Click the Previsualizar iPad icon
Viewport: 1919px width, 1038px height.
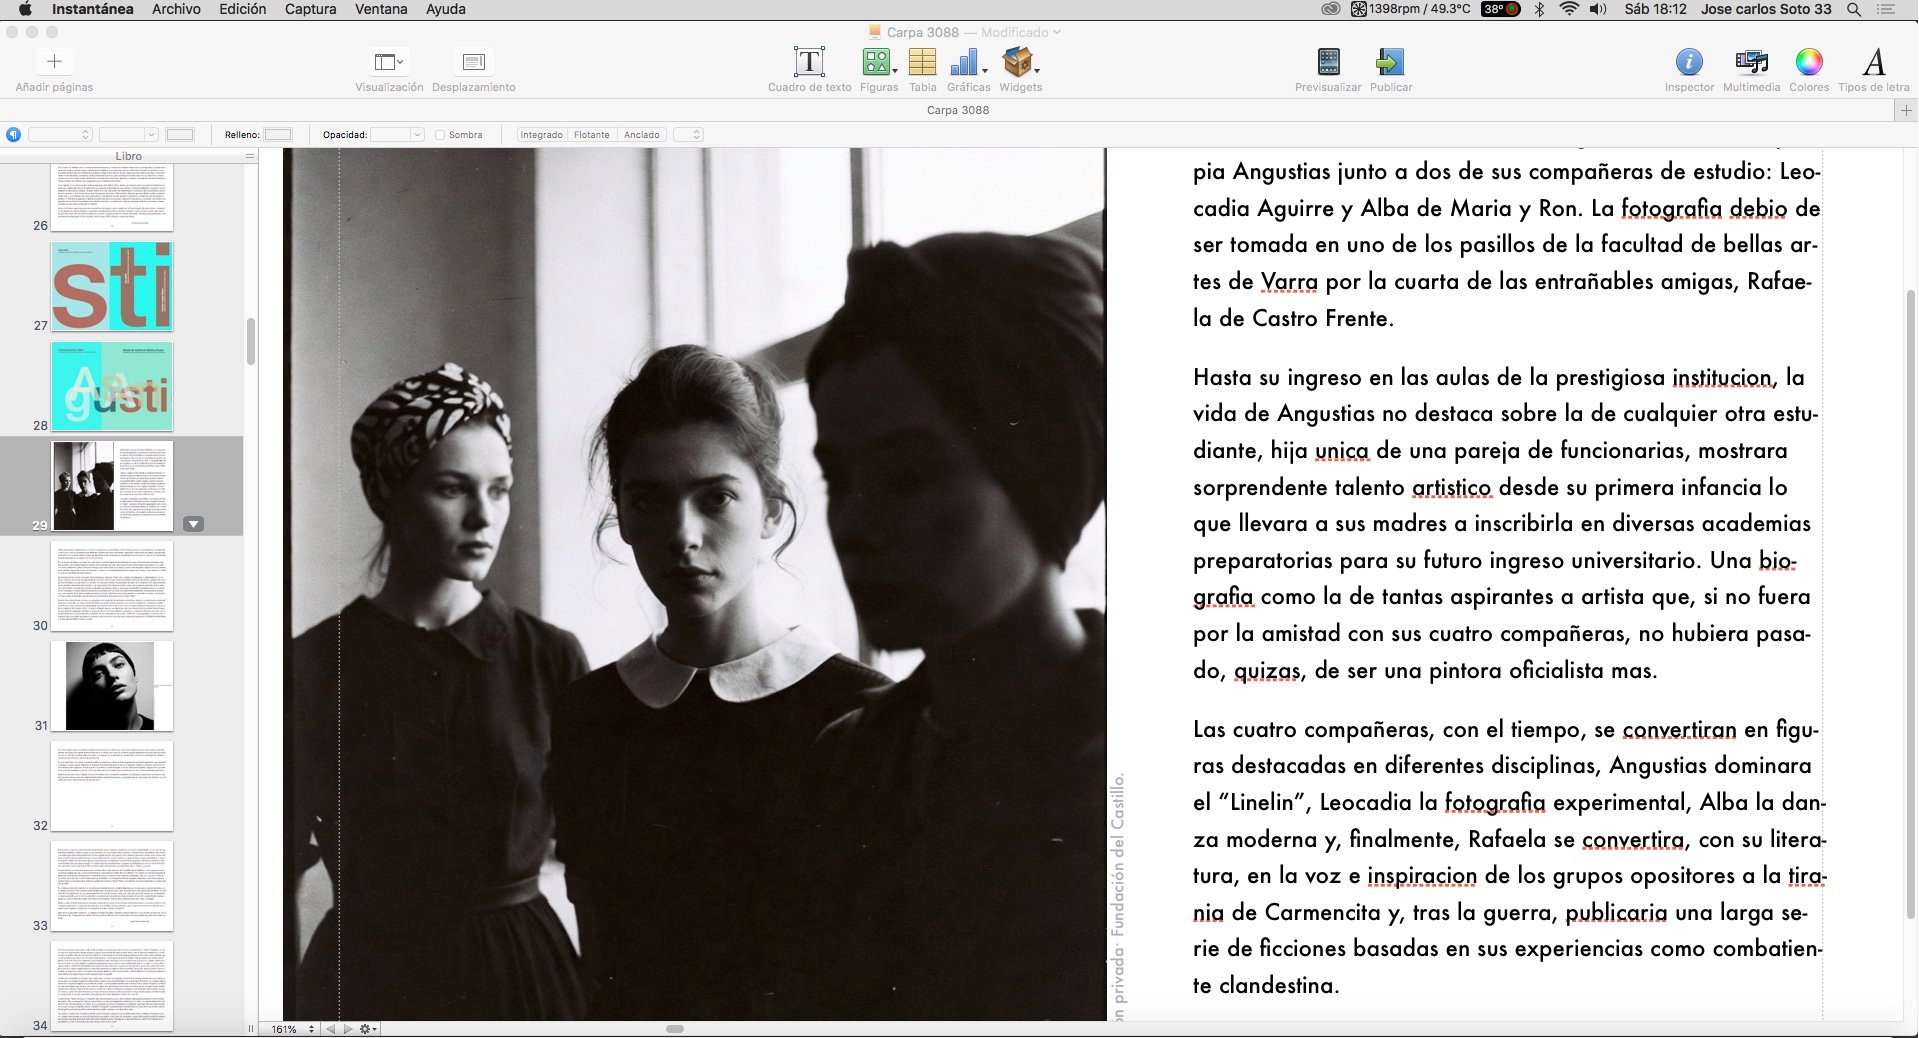pyautogui.click(x=1328, y=62)
